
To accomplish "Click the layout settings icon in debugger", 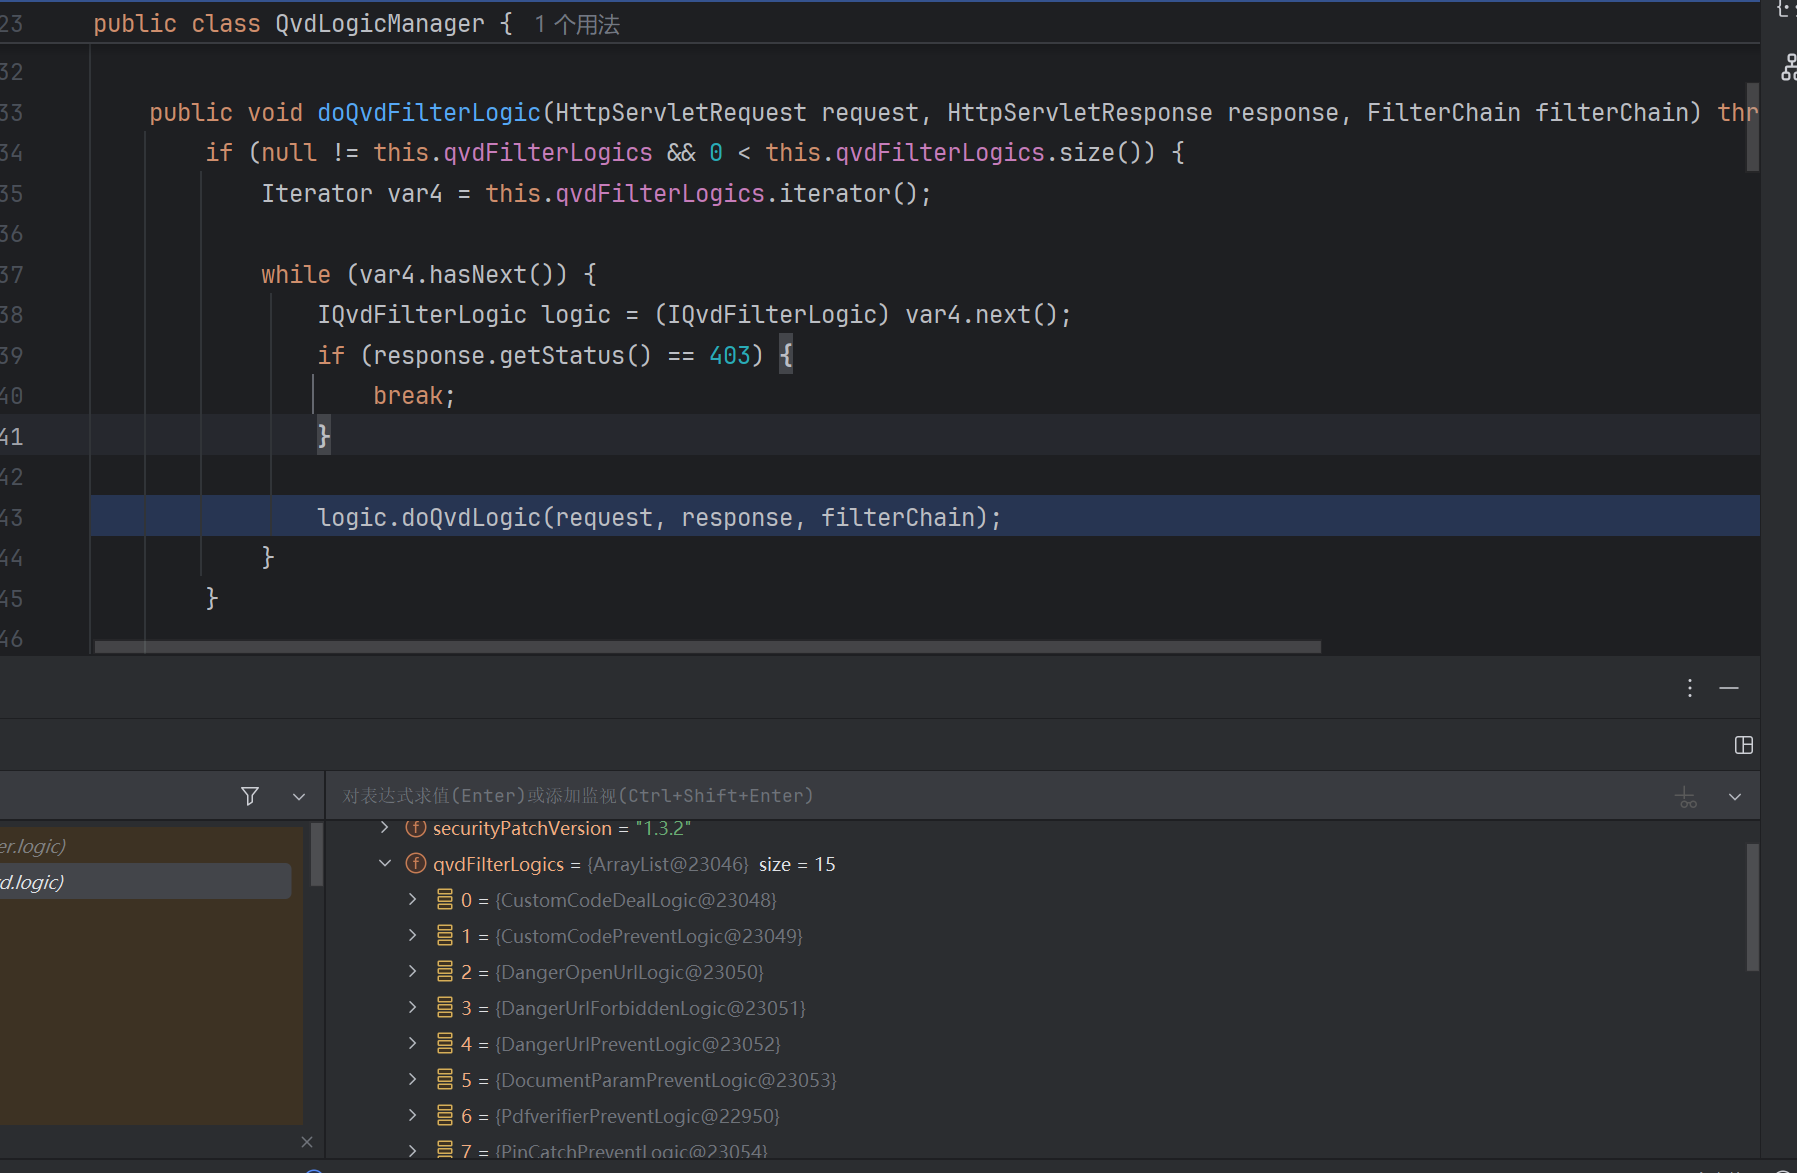I will (x=1743, y=745).
